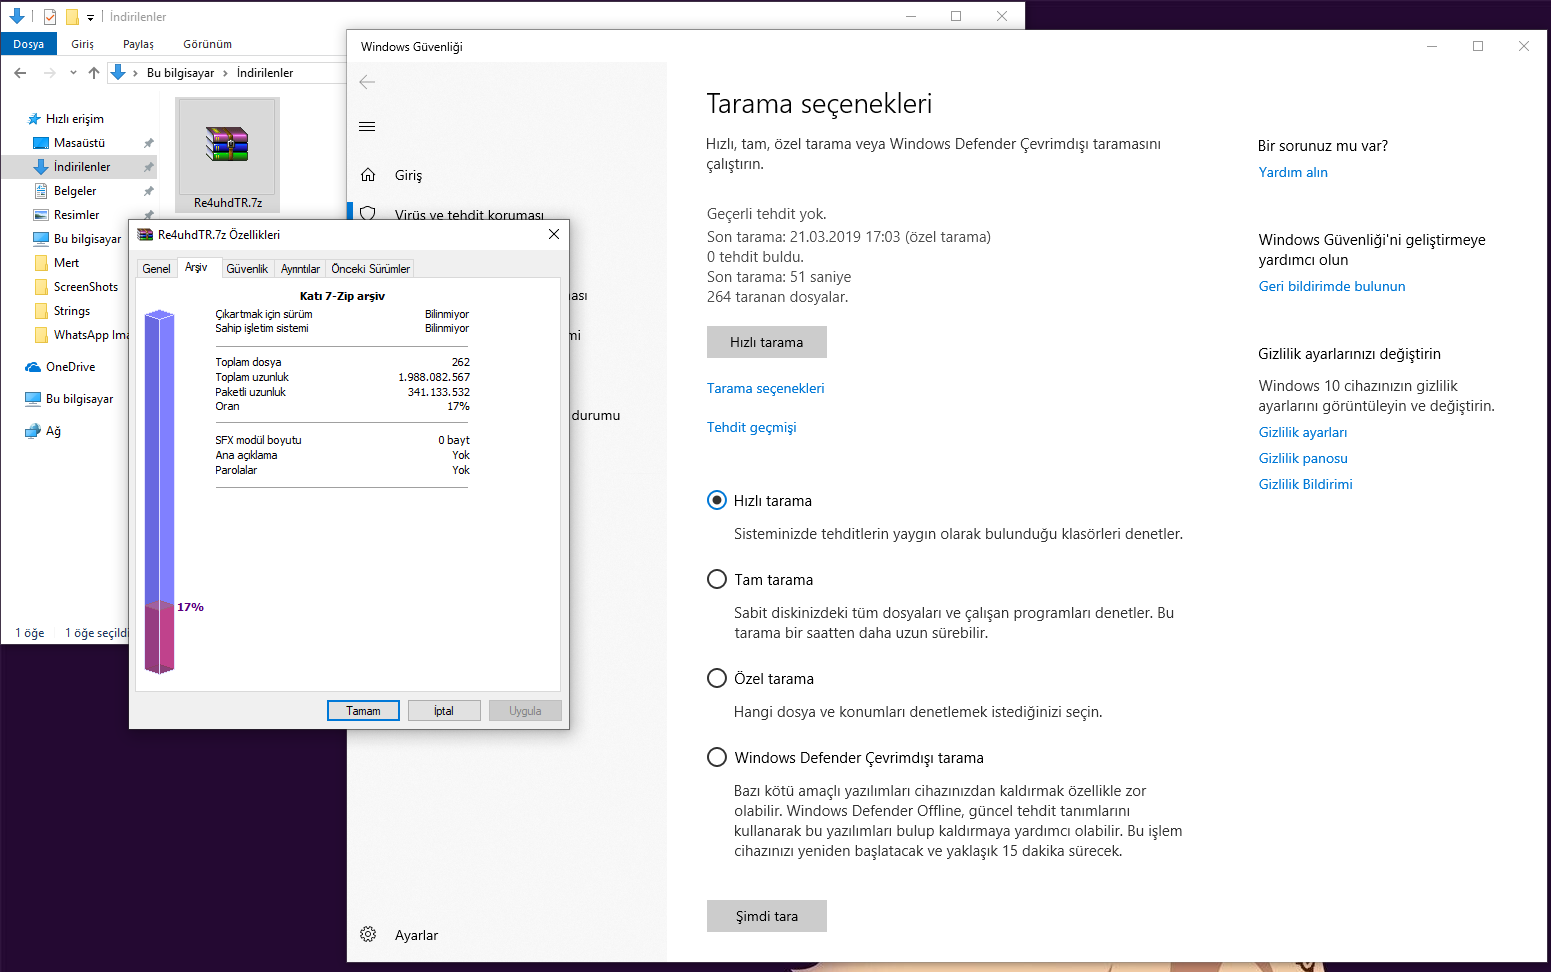The height and width of the screenshot is (972, 1551).
Task: Open Explorer's recent locations dropdown arrow
Action: (x=73, y=73)
